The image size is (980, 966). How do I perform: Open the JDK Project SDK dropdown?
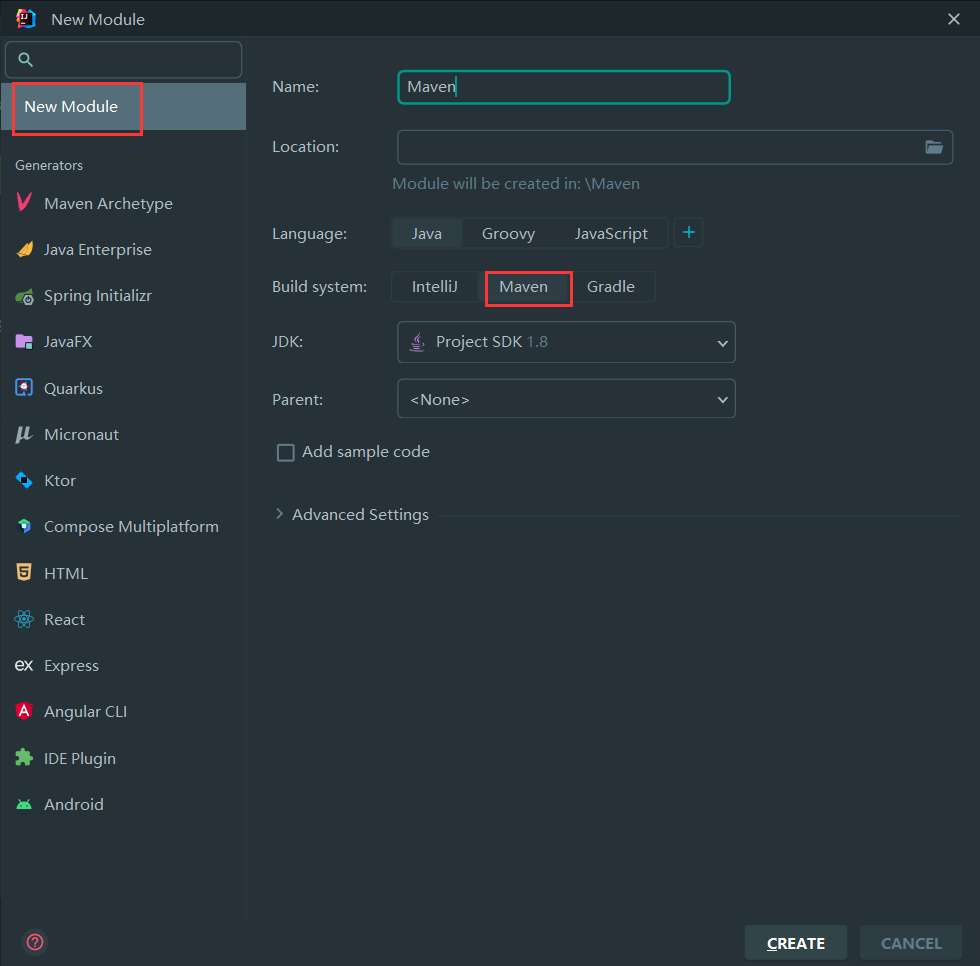566,342
